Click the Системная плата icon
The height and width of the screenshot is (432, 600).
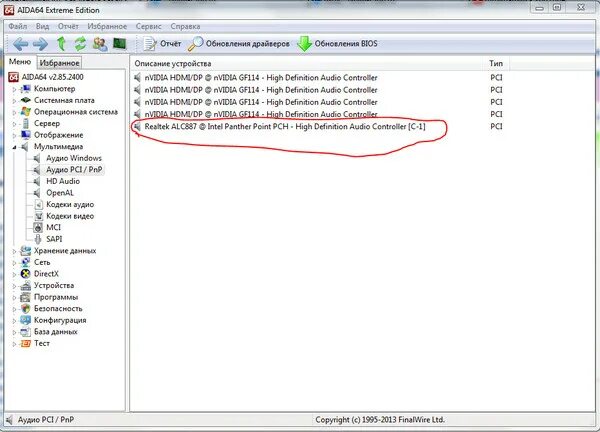point(25,100)
